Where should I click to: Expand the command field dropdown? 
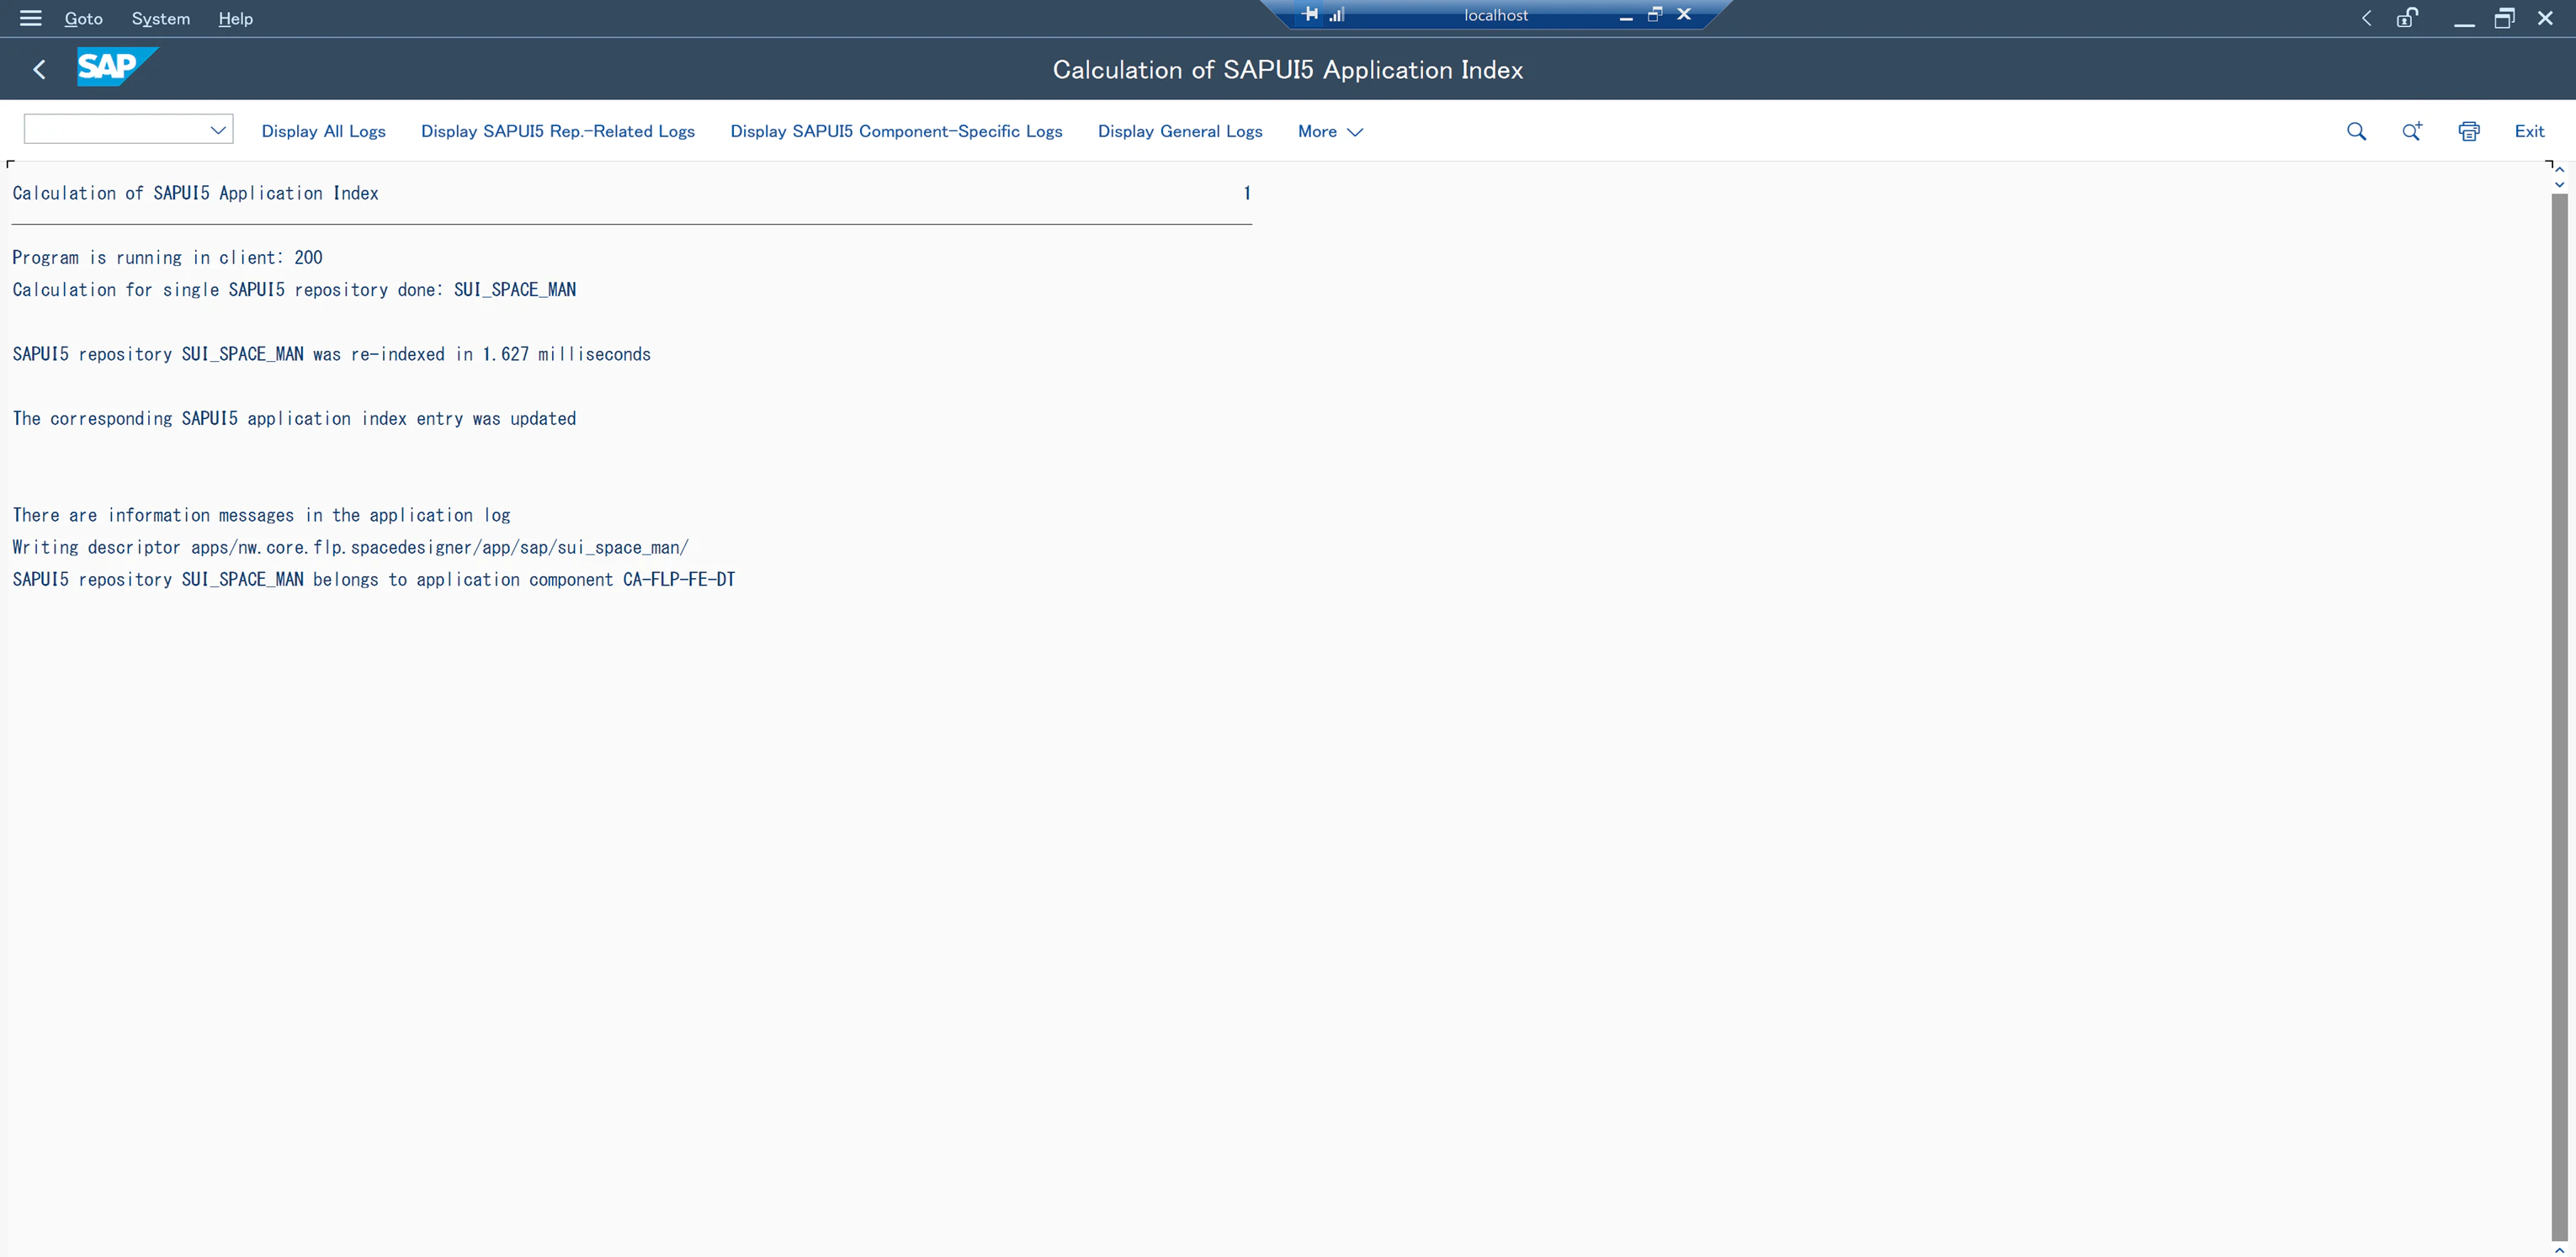click(x=218, y=130)
